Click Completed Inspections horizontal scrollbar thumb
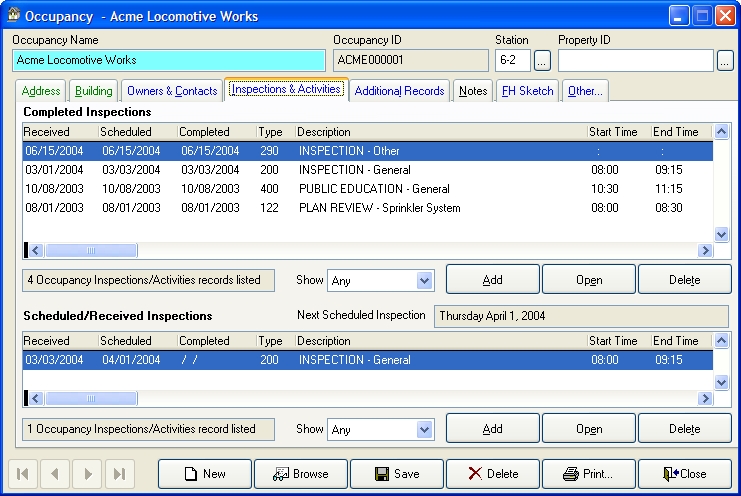The height and width of the screenshot is (496, 741). [x=91, y=250]
